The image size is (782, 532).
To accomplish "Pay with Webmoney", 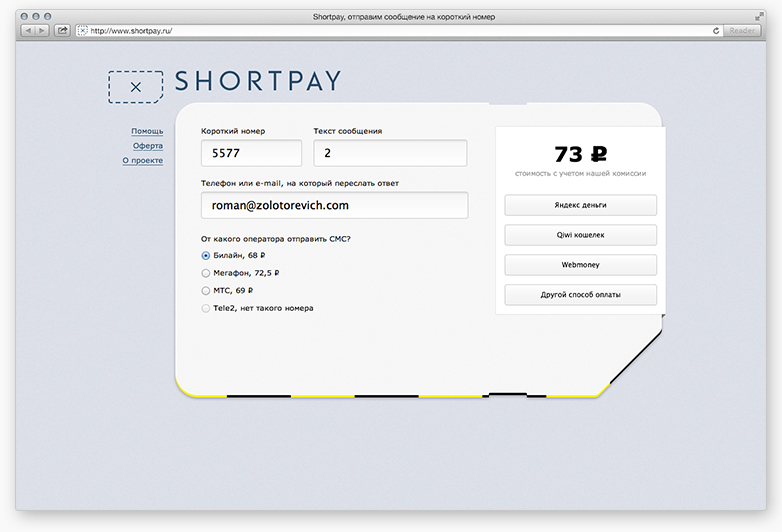I will click(x=581, y=265).
